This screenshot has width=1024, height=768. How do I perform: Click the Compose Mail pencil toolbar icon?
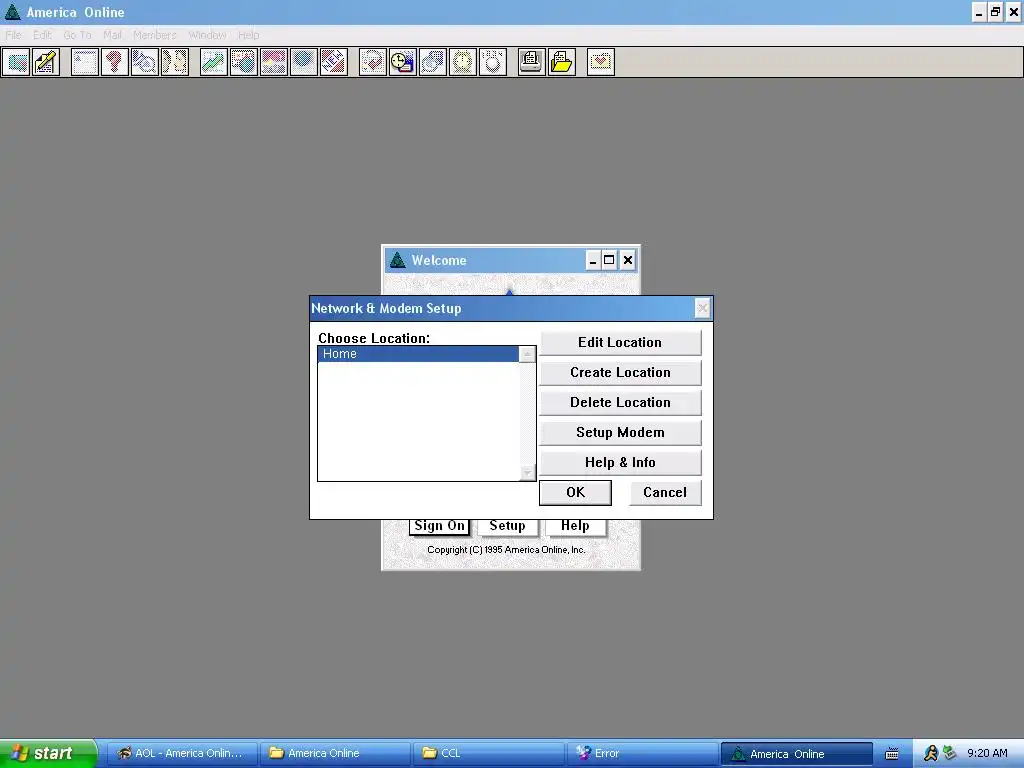point(46,62)
